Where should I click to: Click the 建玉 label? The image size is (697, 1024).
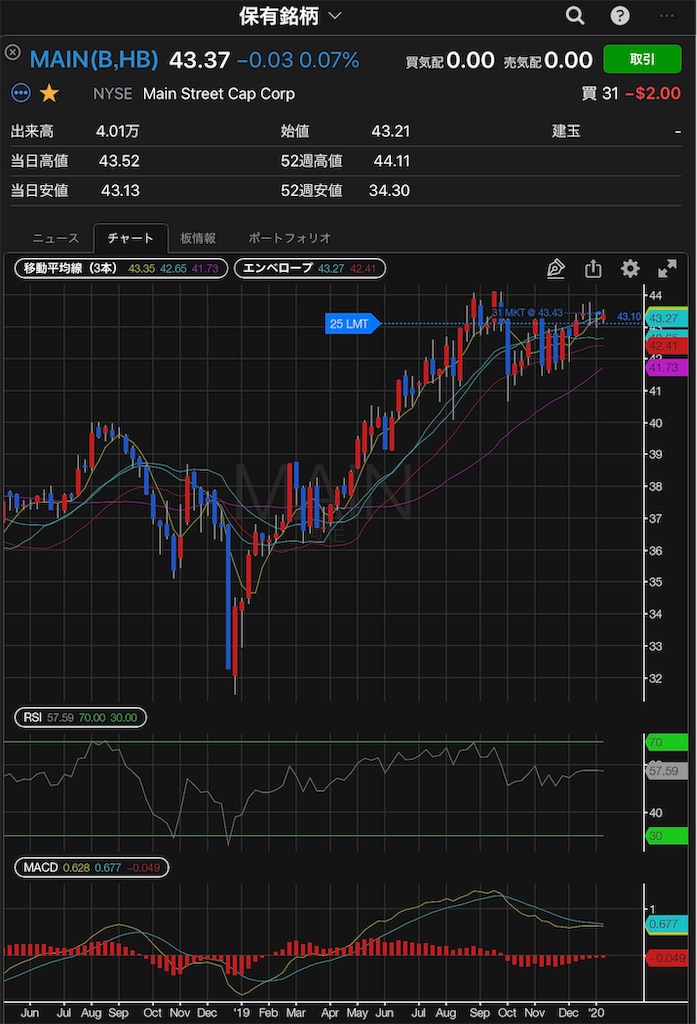pos(566,131)
